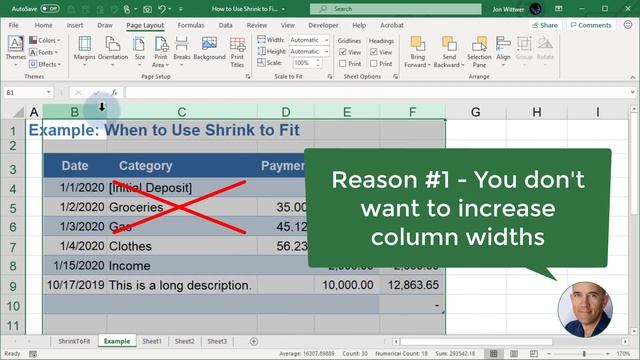Open page Orientation options
This screenshot has height=360, width=640.
pos(113,51)
